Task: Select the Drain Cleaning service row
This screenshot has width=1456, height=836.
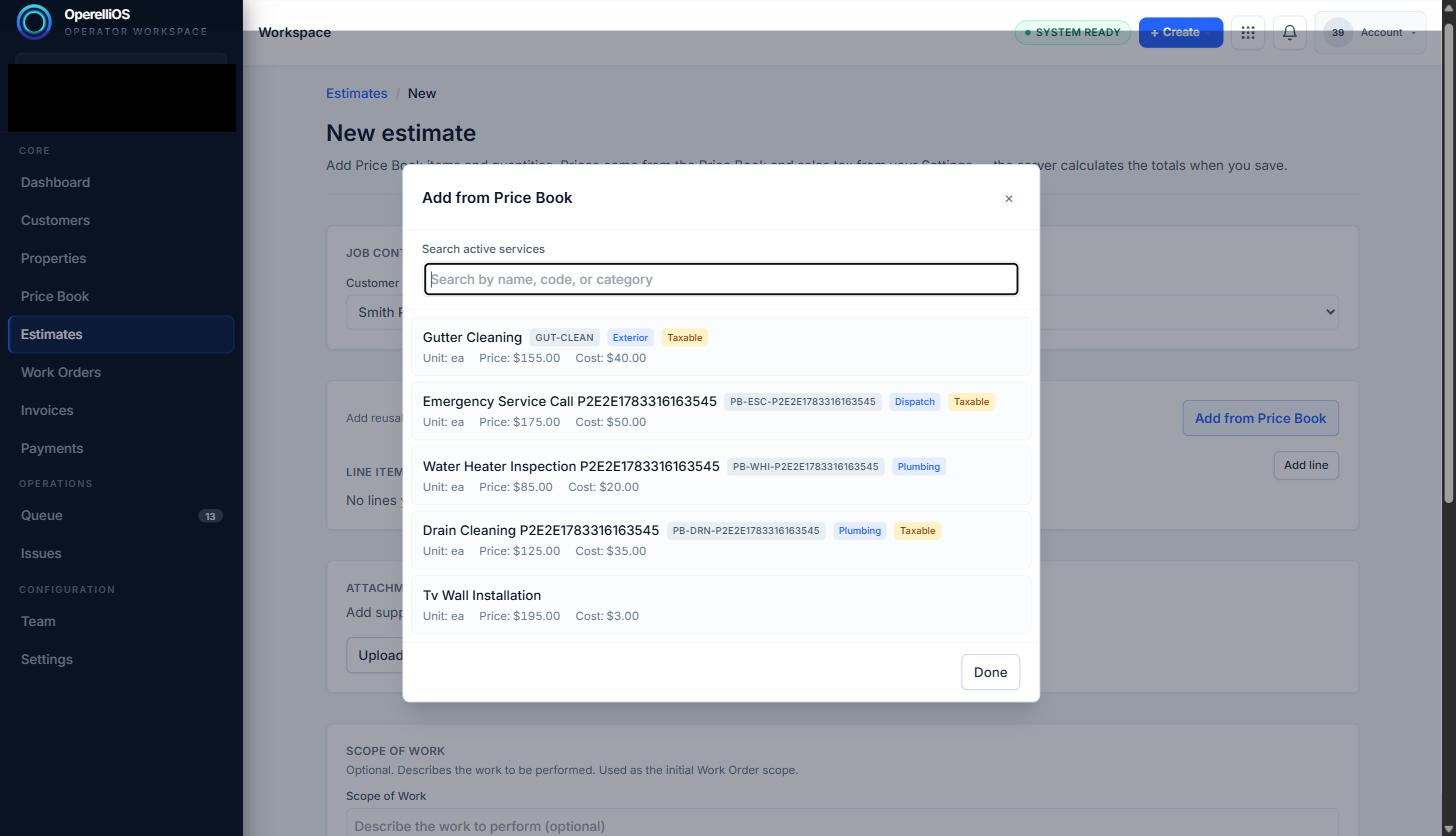Action: [721, 540]
